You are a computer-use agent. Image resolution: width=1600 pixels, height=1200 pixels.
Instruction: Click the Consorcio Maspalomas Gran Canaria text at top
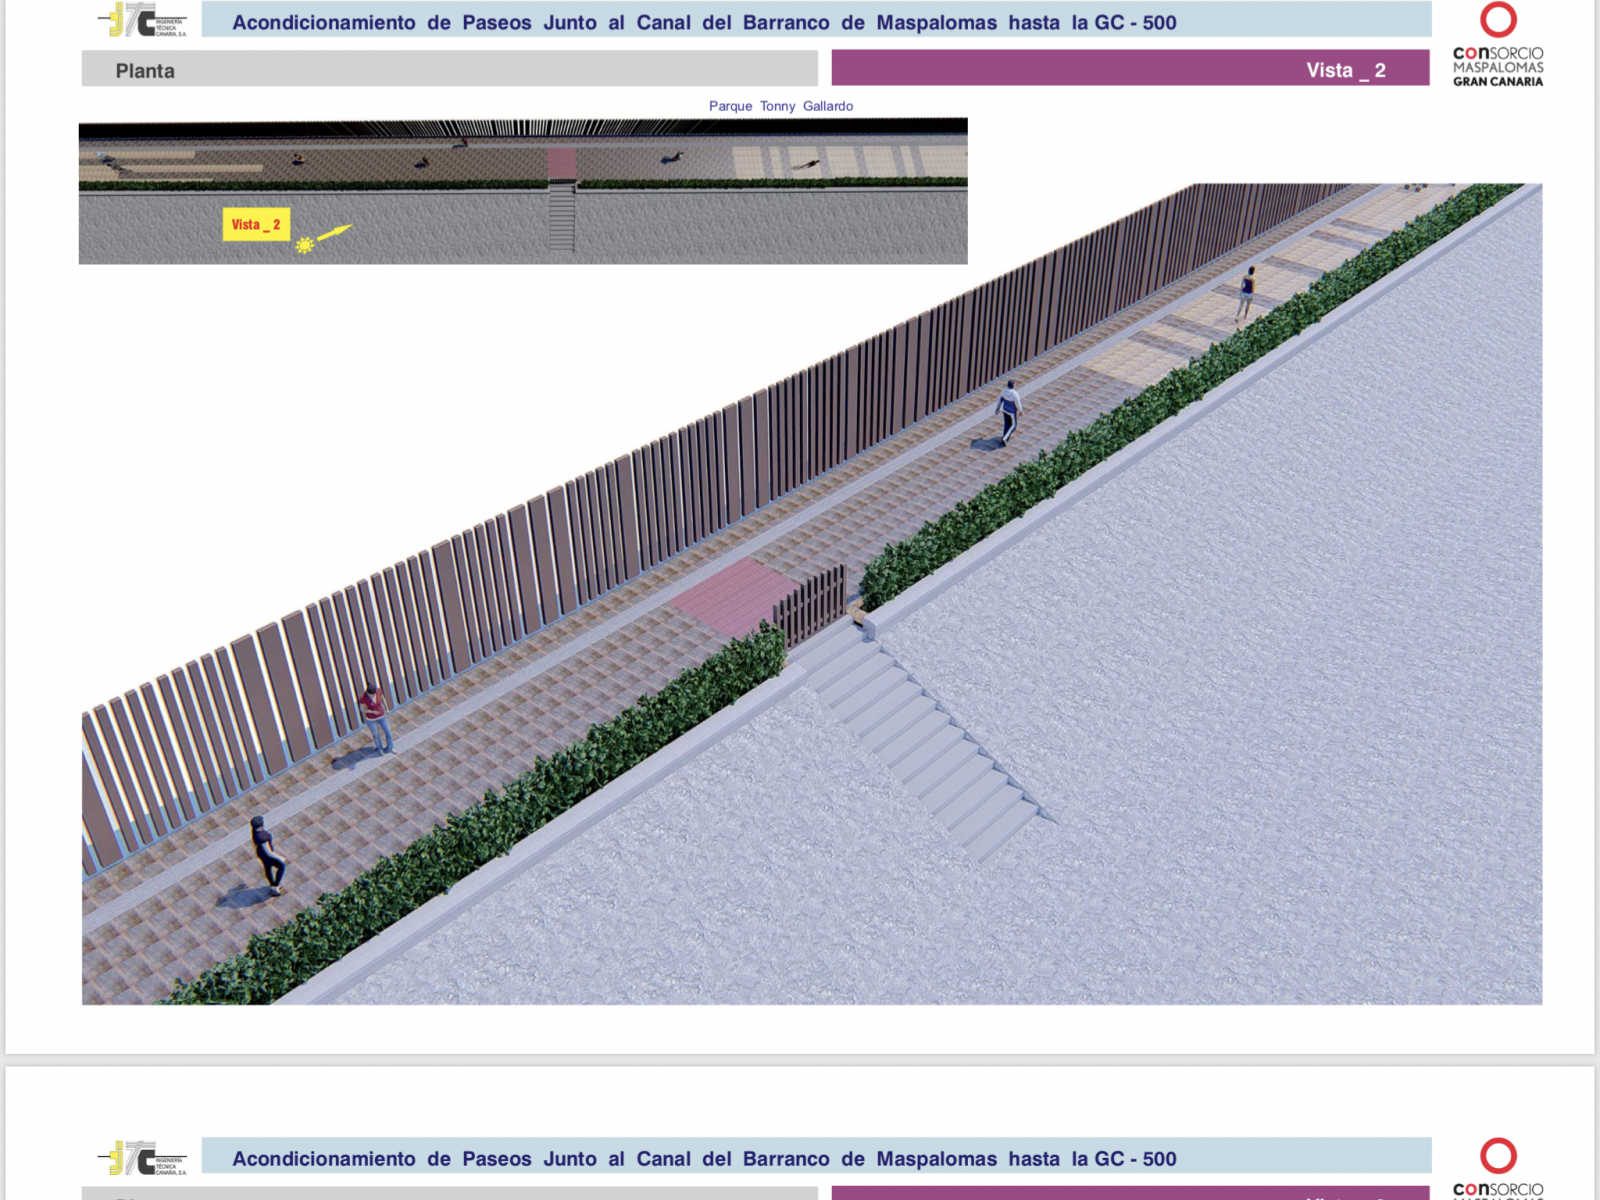click(1497, 67)
